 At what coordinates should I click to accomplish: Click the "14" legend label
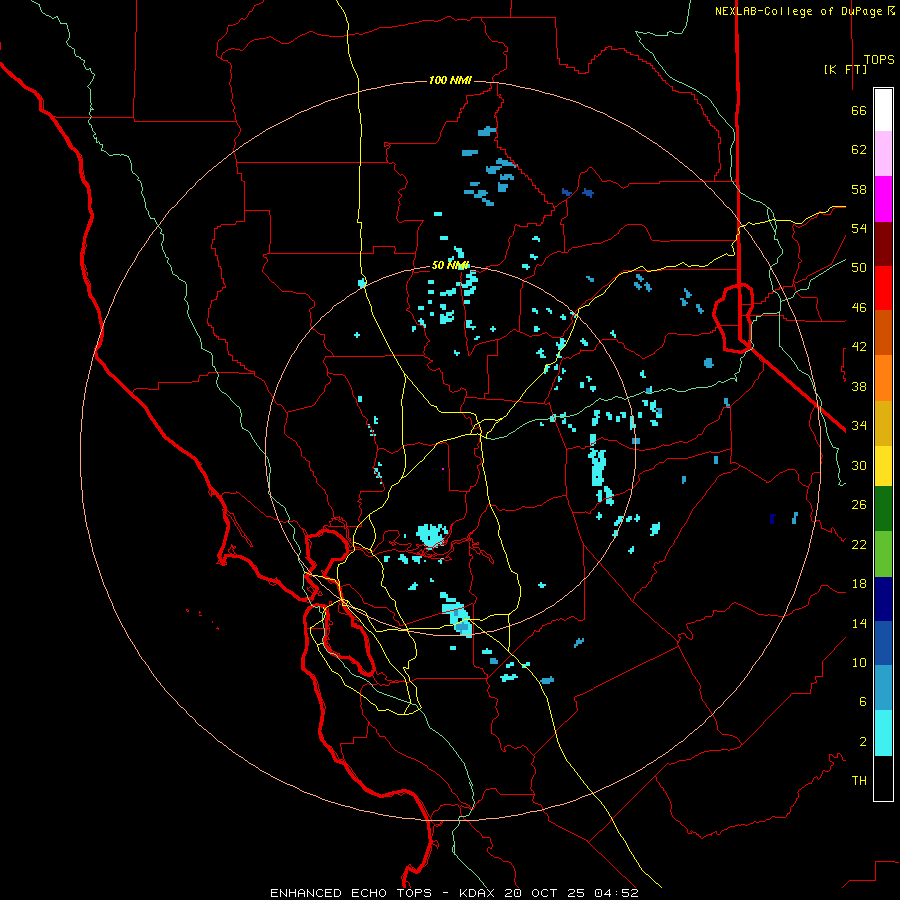click(859, 623)
